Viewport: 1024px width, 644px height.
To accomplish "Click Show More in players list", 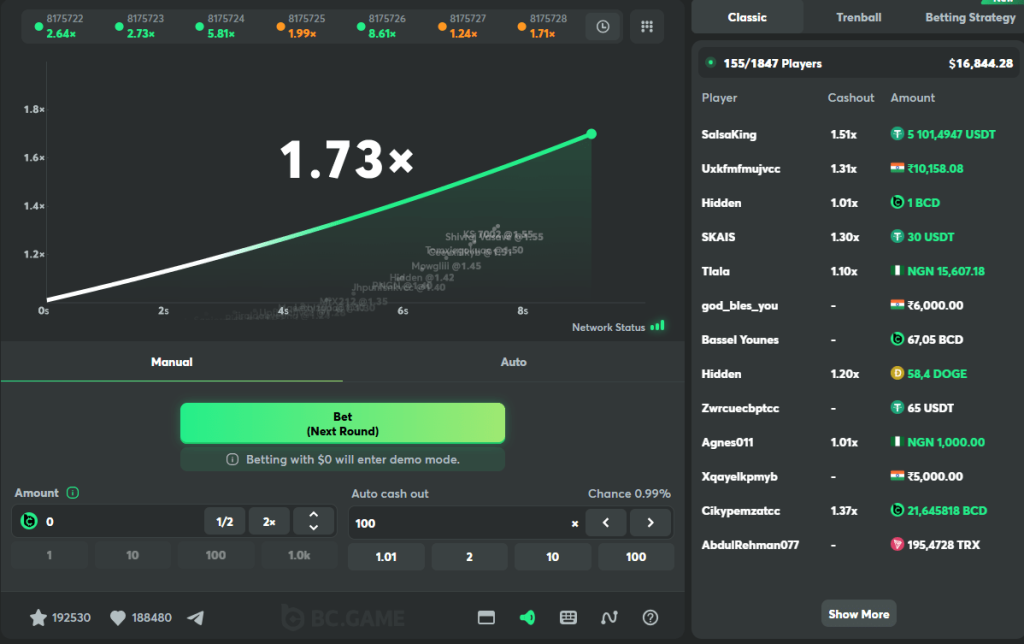I will coord(859,614).
